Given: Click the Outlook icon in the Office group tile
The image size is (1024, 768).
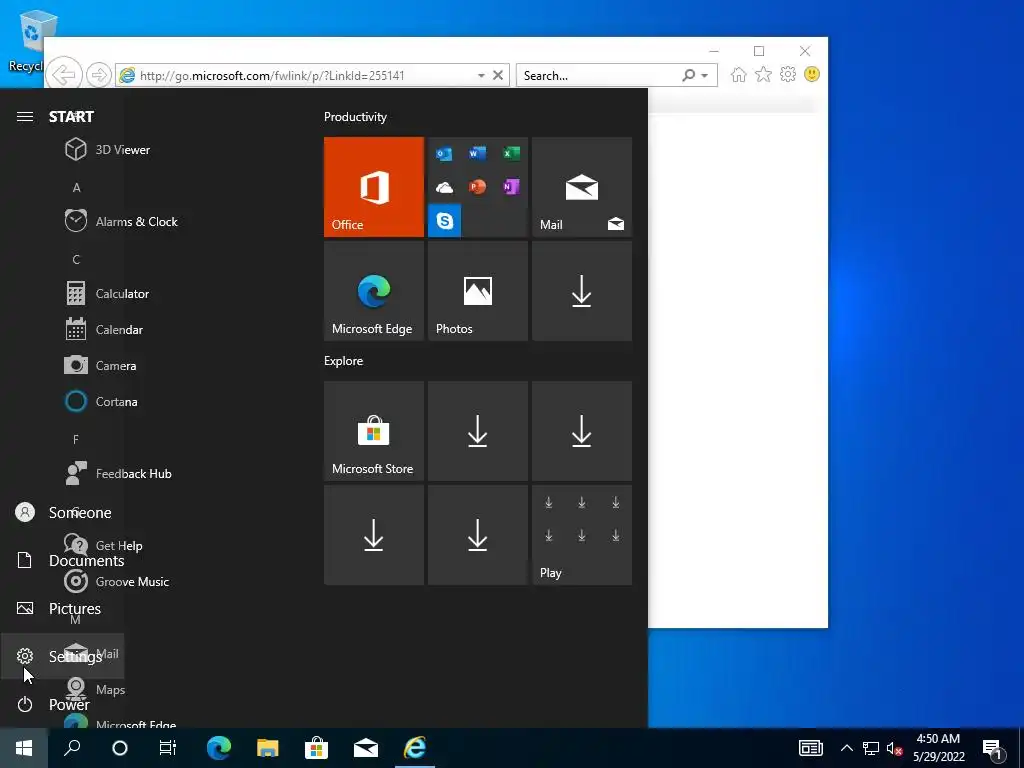Looking at the screenshot, I should tap(444, 154).
